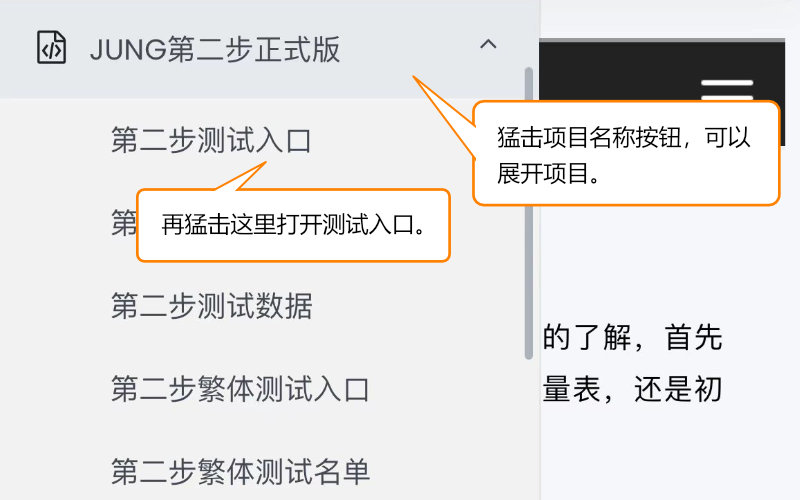
Task: Click the tooltip line 猛击项目名称按钮，可以
Action: pyautogui.click(x=623, y=138)
